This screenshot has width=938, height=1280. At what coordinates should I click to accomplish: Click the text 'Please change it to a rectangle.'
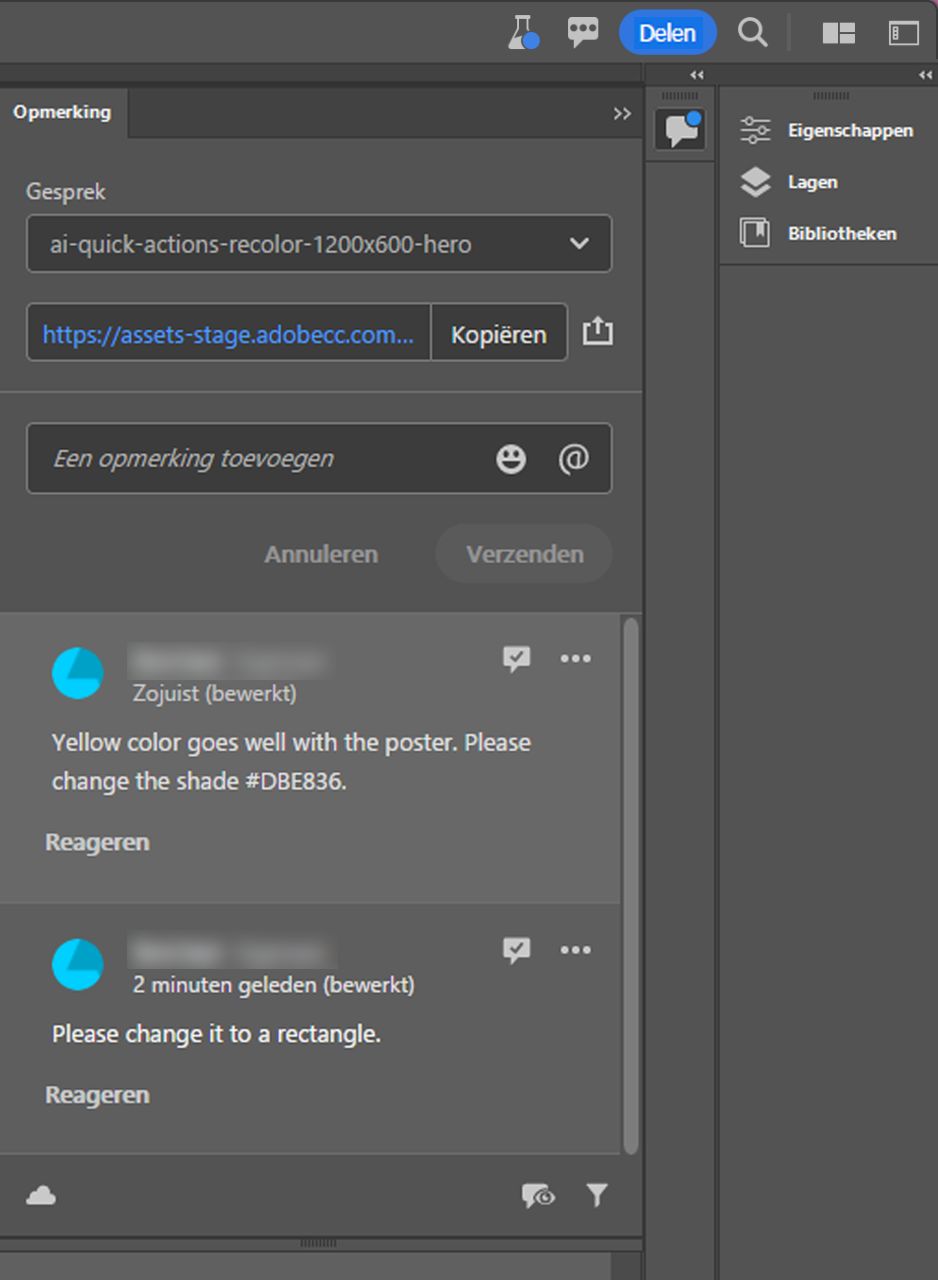click(216, 1034)
